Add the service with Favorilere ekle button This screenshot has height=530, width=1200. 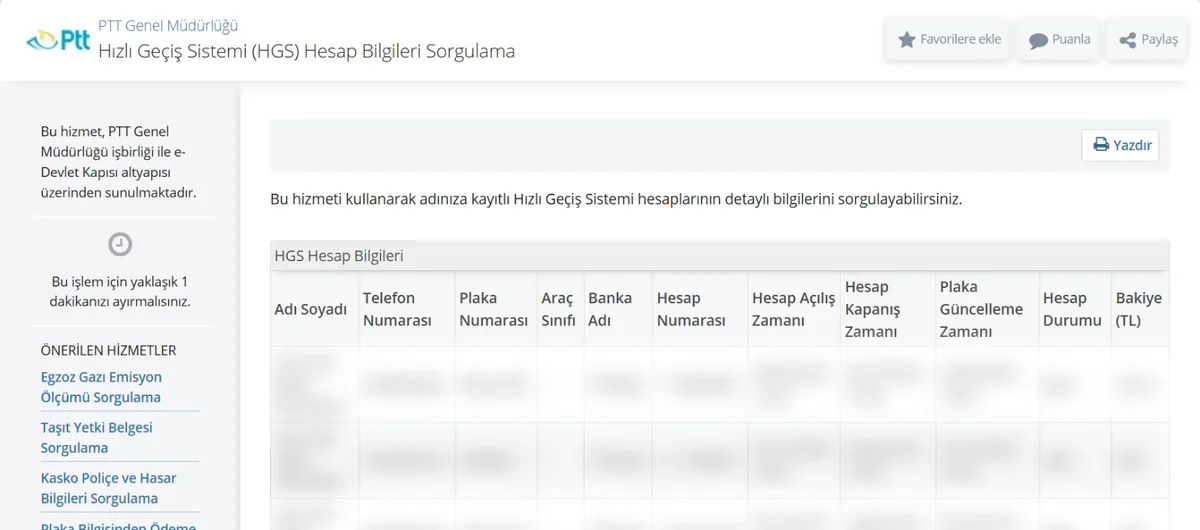click(x=948, y=40)
